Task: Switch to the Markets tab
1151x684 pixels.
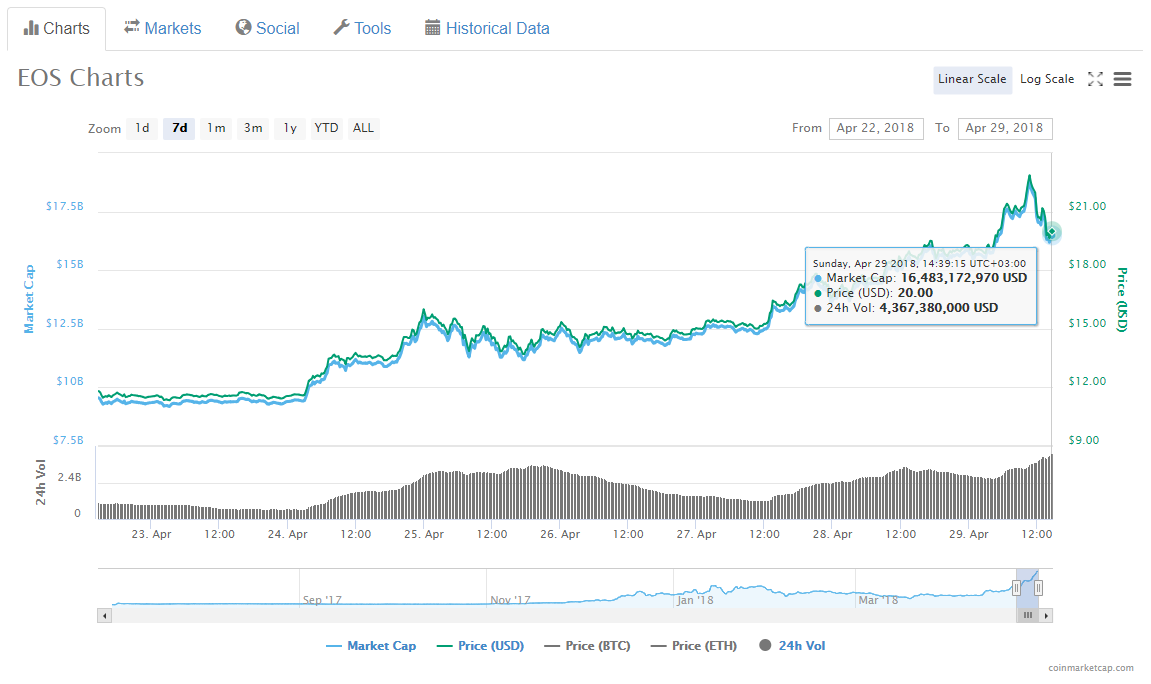Action: pyautogui.click(x=162, y=28)
